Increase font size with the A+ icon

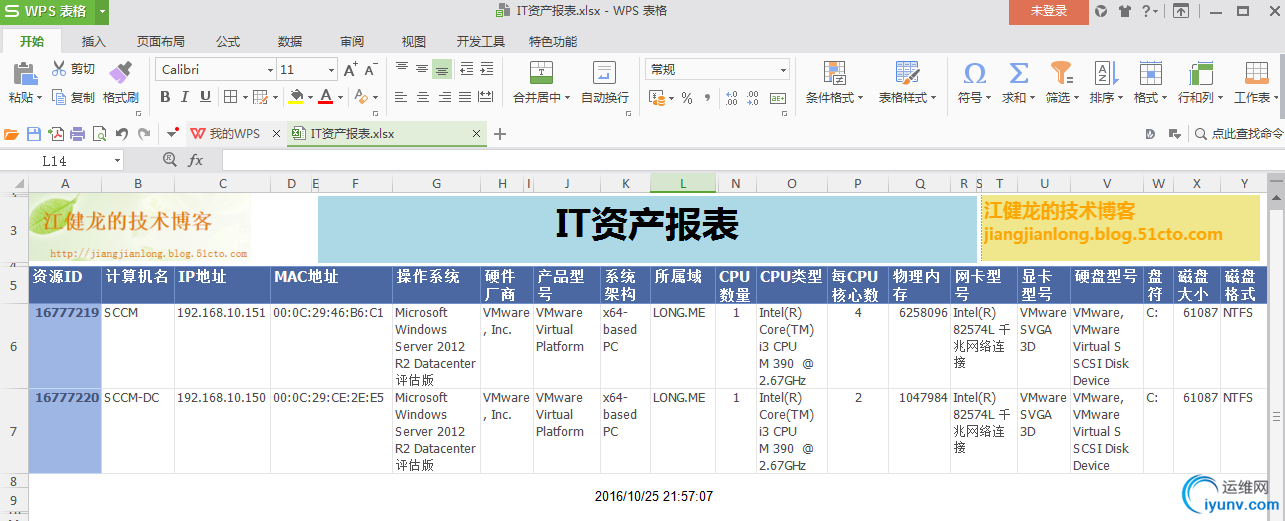[350, 69]
